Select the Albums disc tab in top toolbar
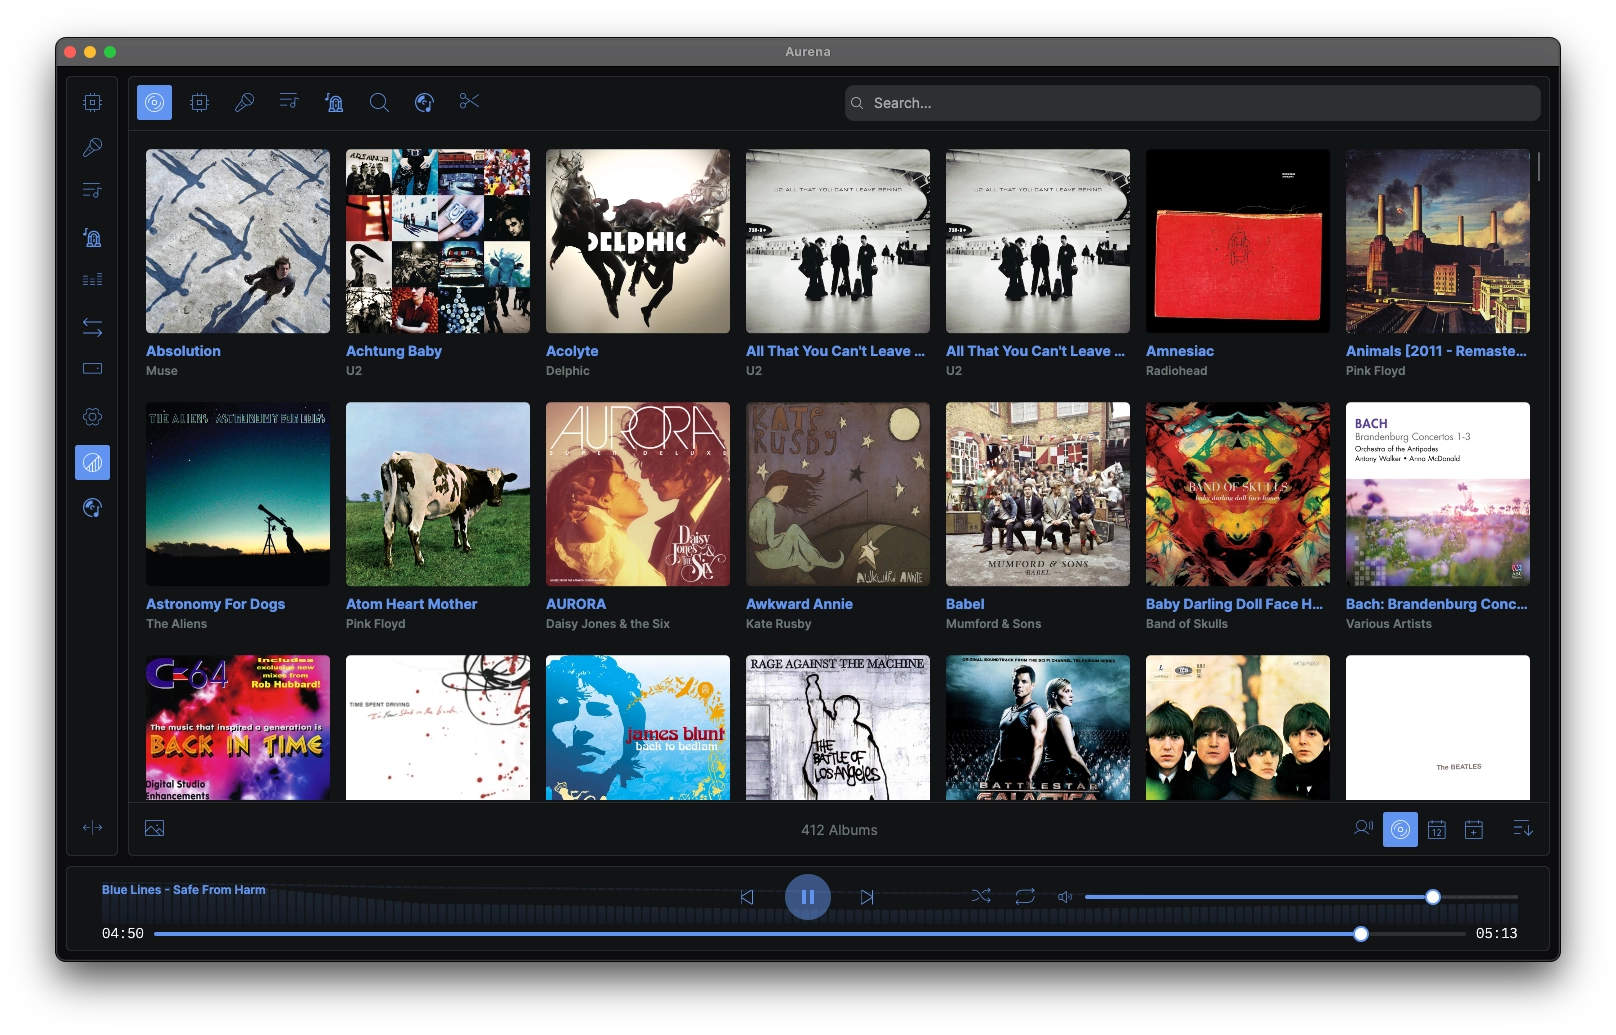Screen dimensions: 1616x1035 pyautogui.click(x=154, y=102)
